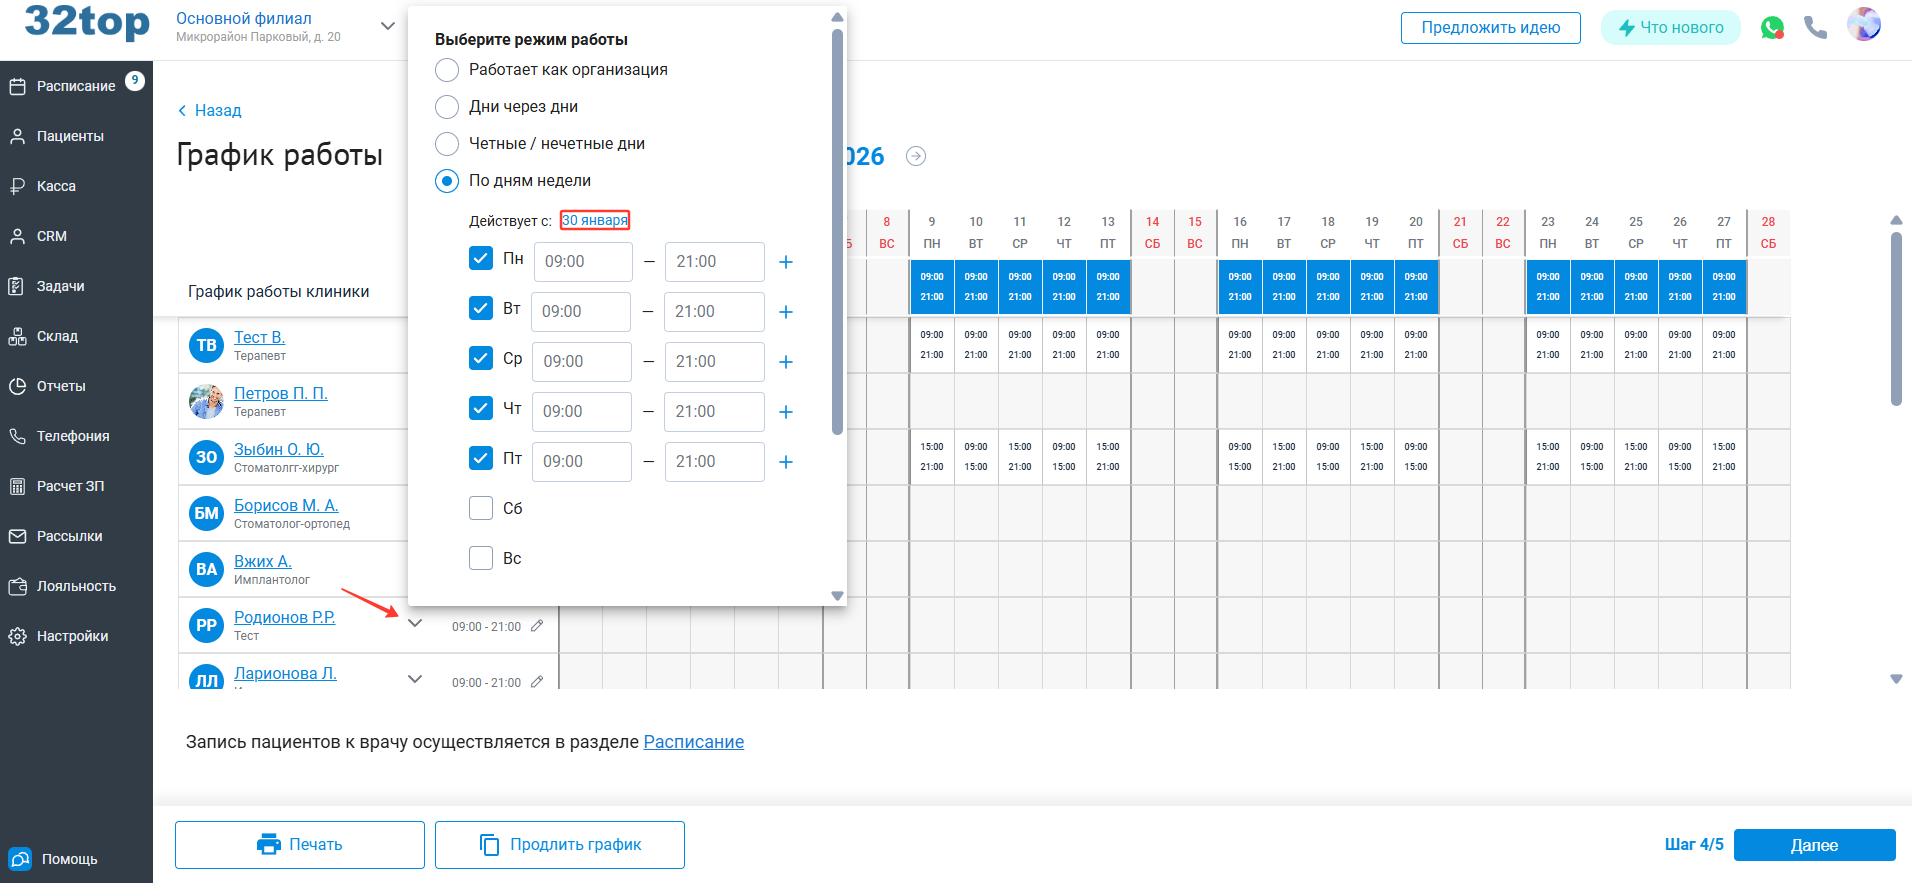The image size is (1912, 883).
Task: Click the phone call icon in header
Action: pyautogui.click(x=1815, y=28)
